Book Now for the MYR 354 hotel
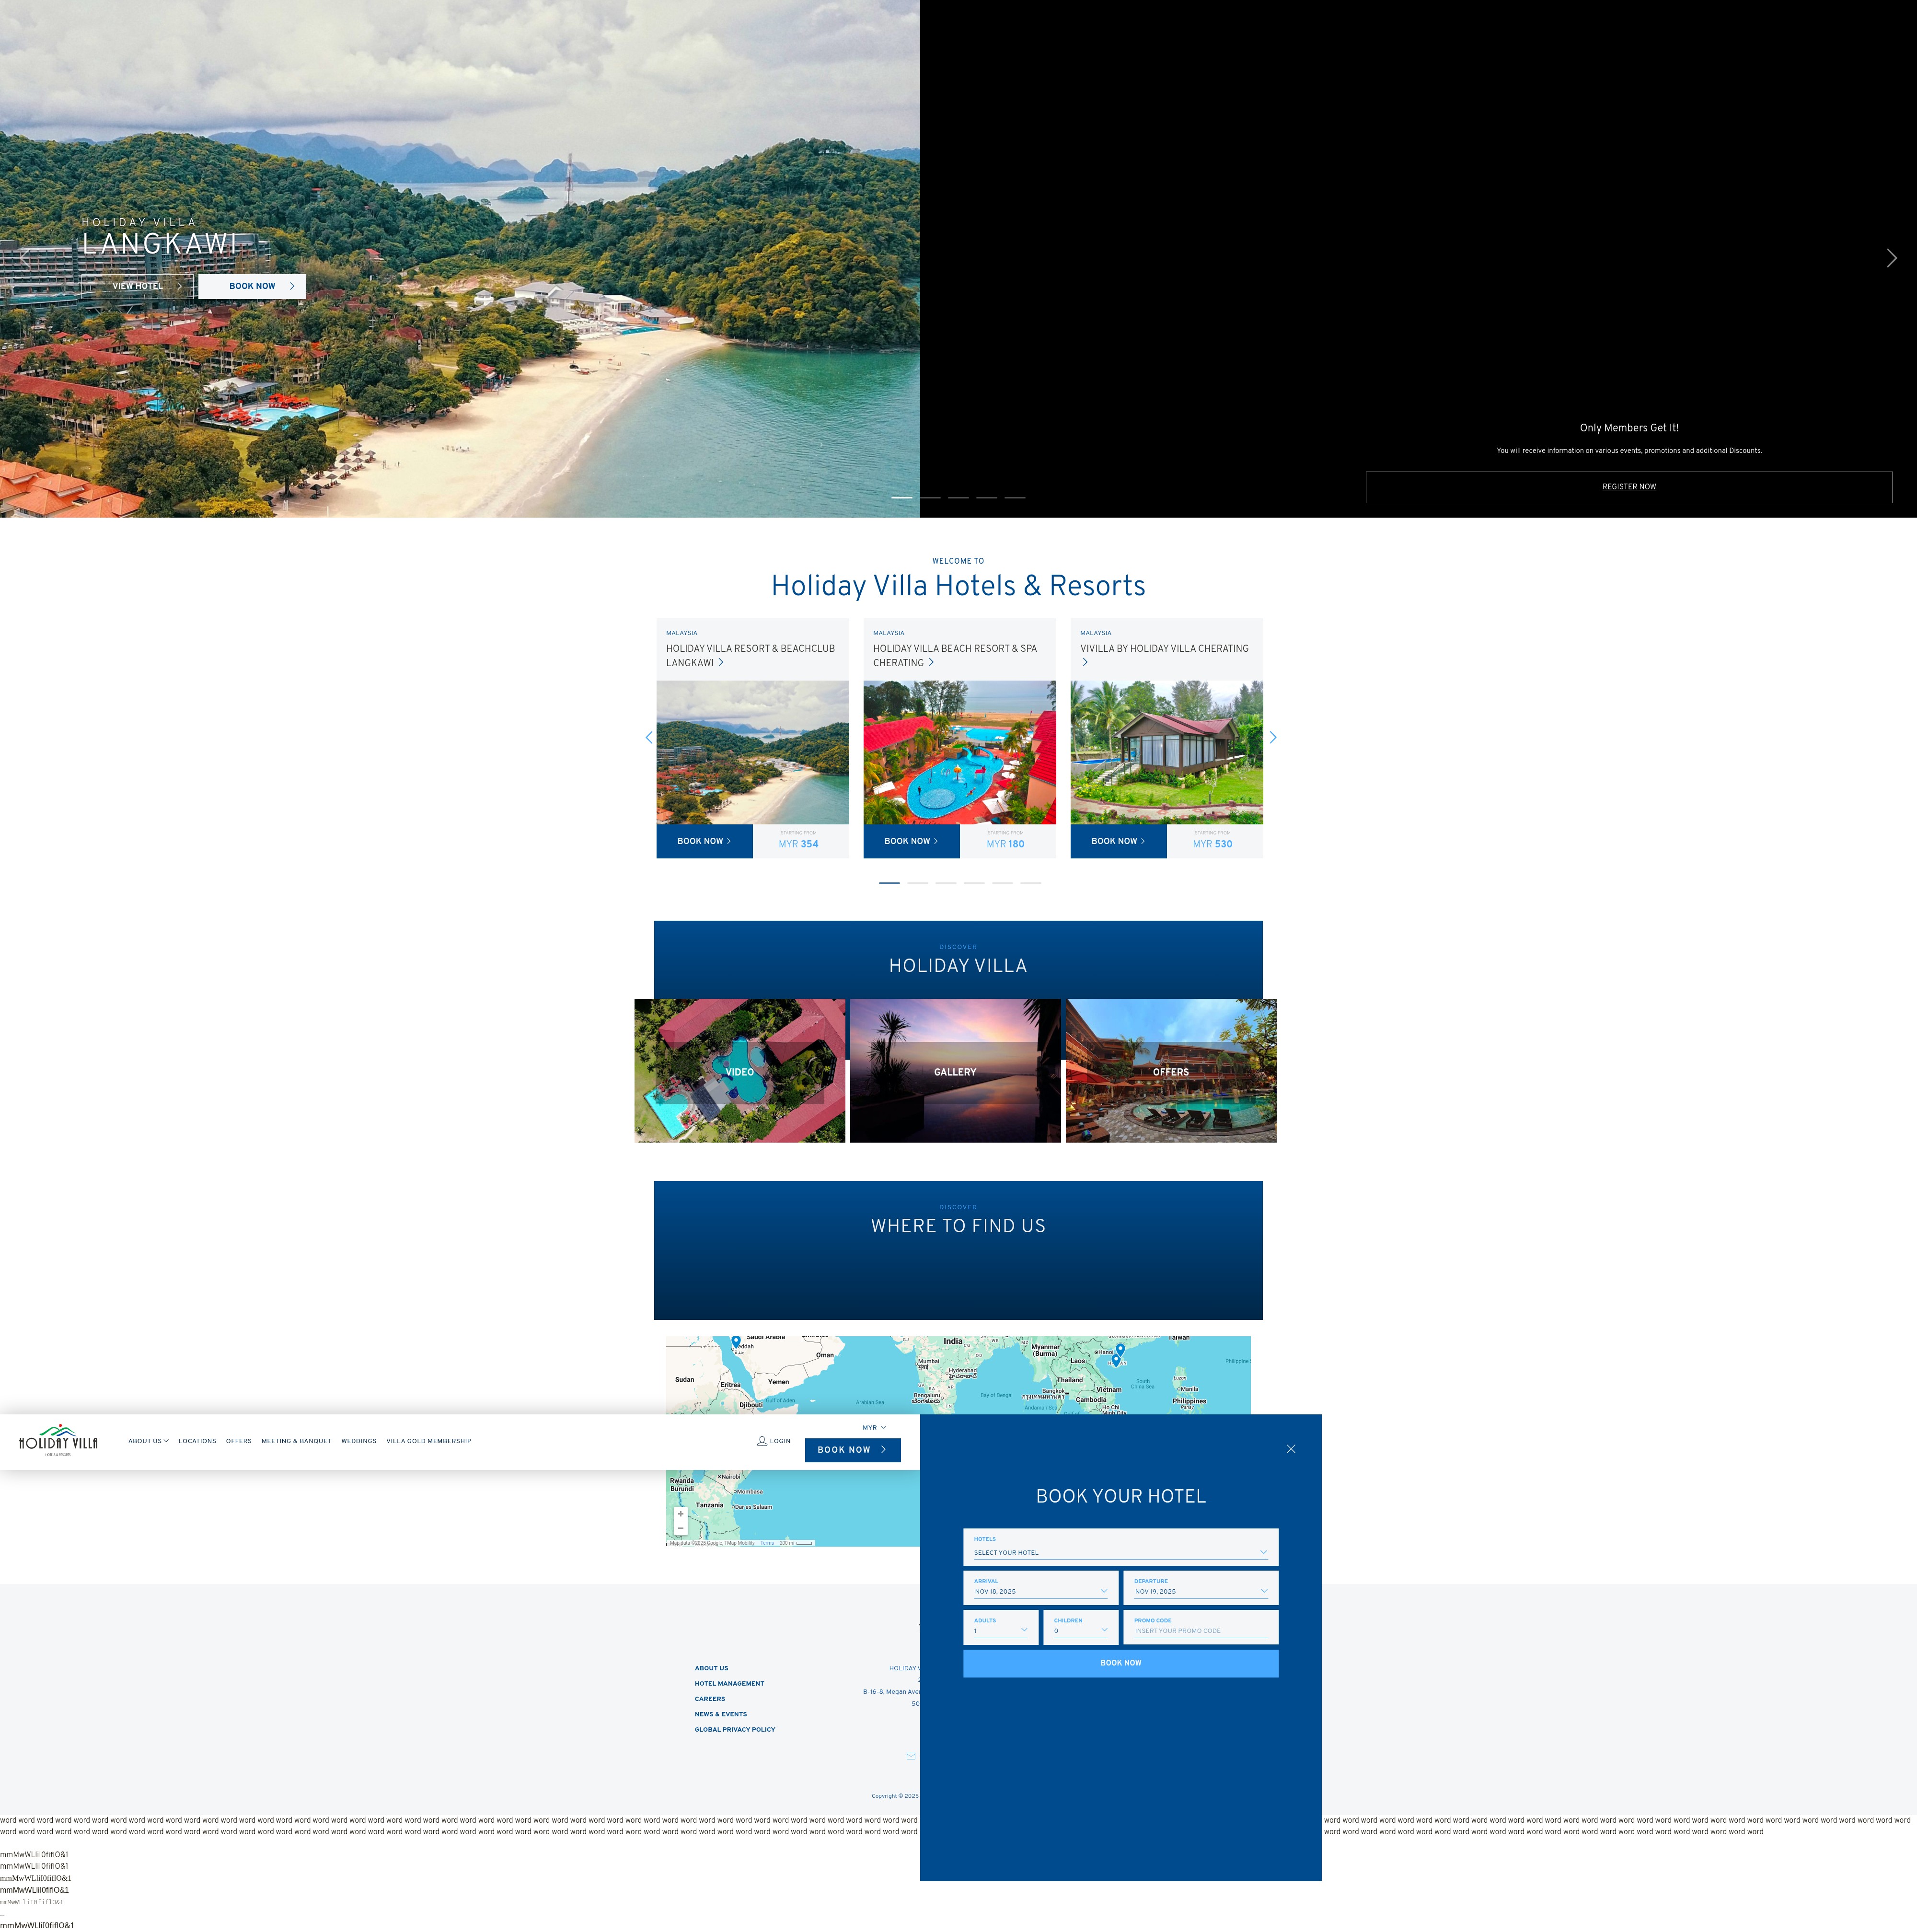The height and width of the screenshot is (1932, 1917). point(704,841)
